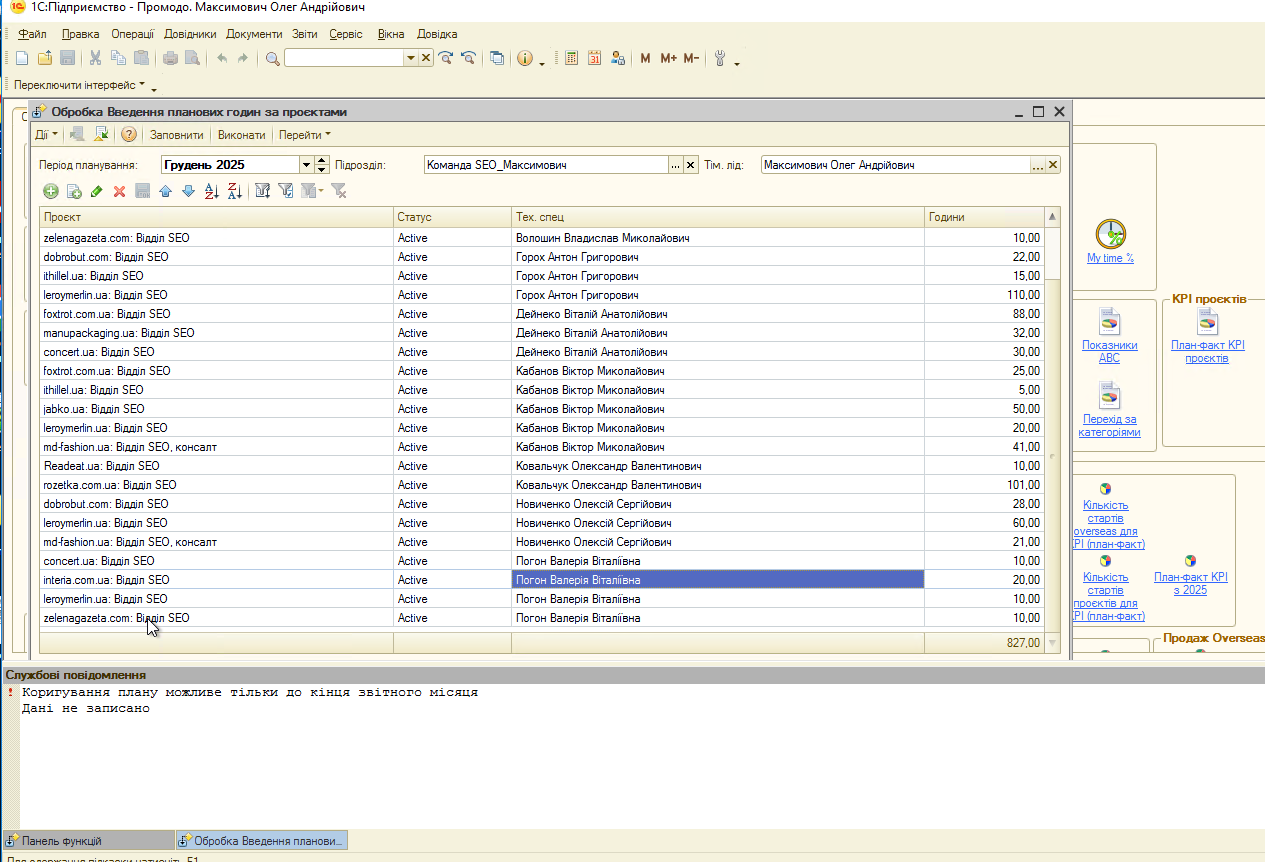Click the green Add row icon

click(50, 191)
